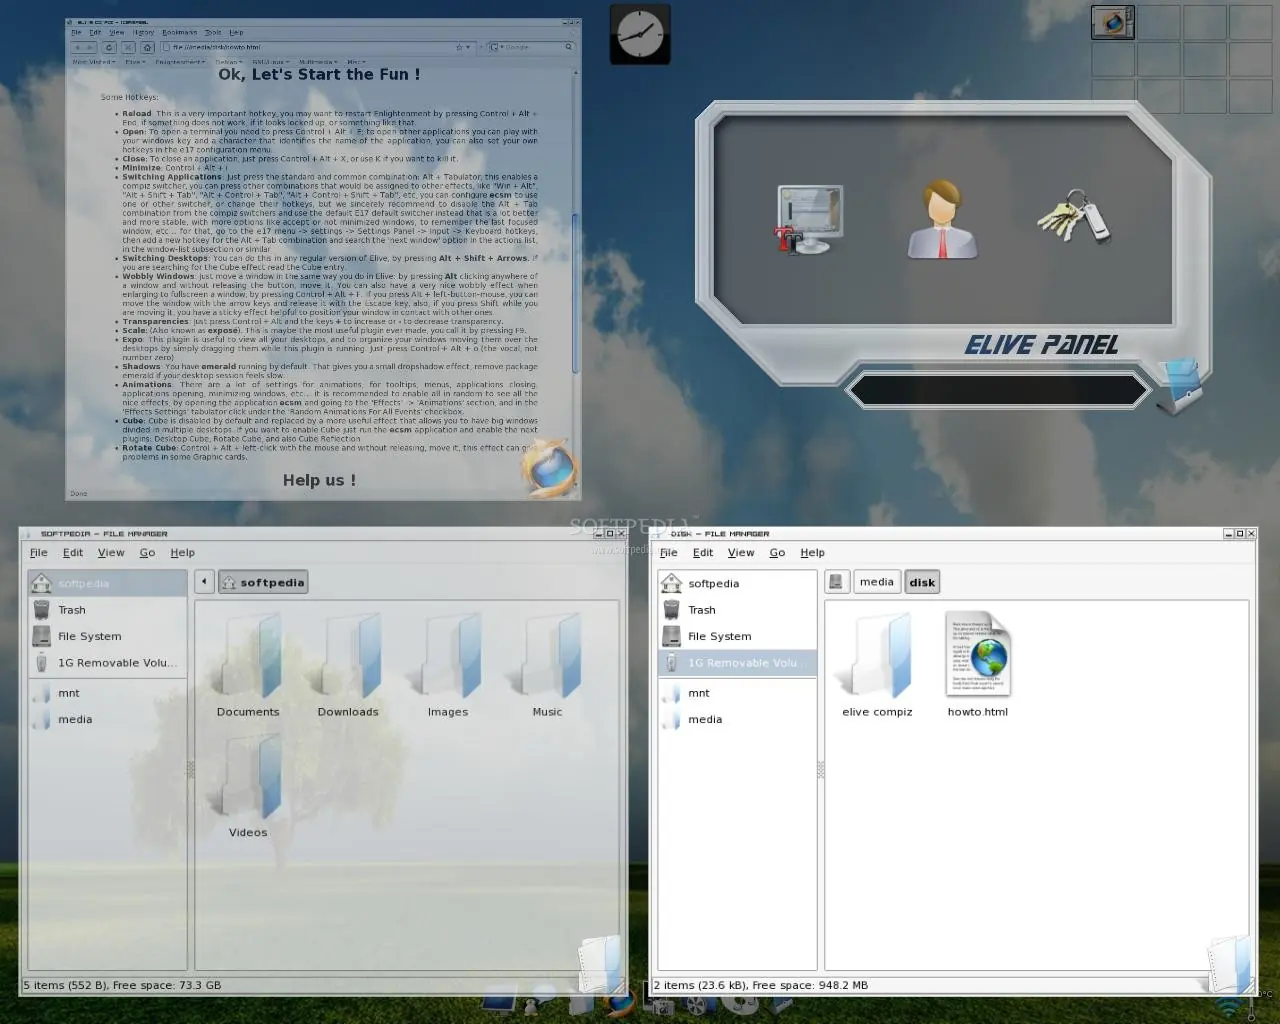This screenshot has width=1280, height=1024.
Task: Select softpedia home in Softpedia file manager sidebar
Action: [x=107, y=583]
